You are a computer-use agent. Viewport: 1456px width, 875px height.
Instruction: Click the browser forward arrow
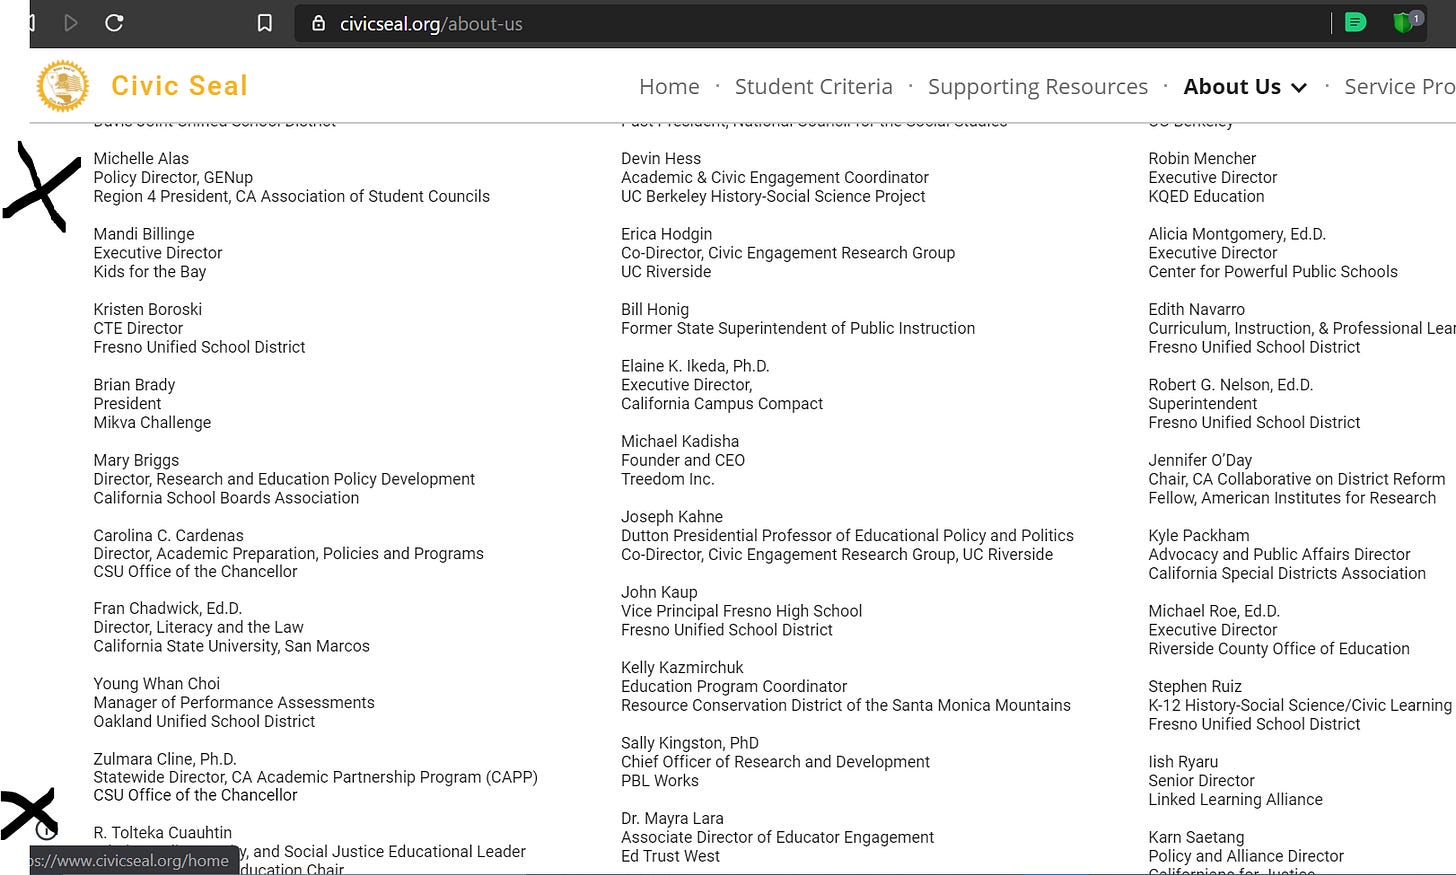[x=71, y=23]
